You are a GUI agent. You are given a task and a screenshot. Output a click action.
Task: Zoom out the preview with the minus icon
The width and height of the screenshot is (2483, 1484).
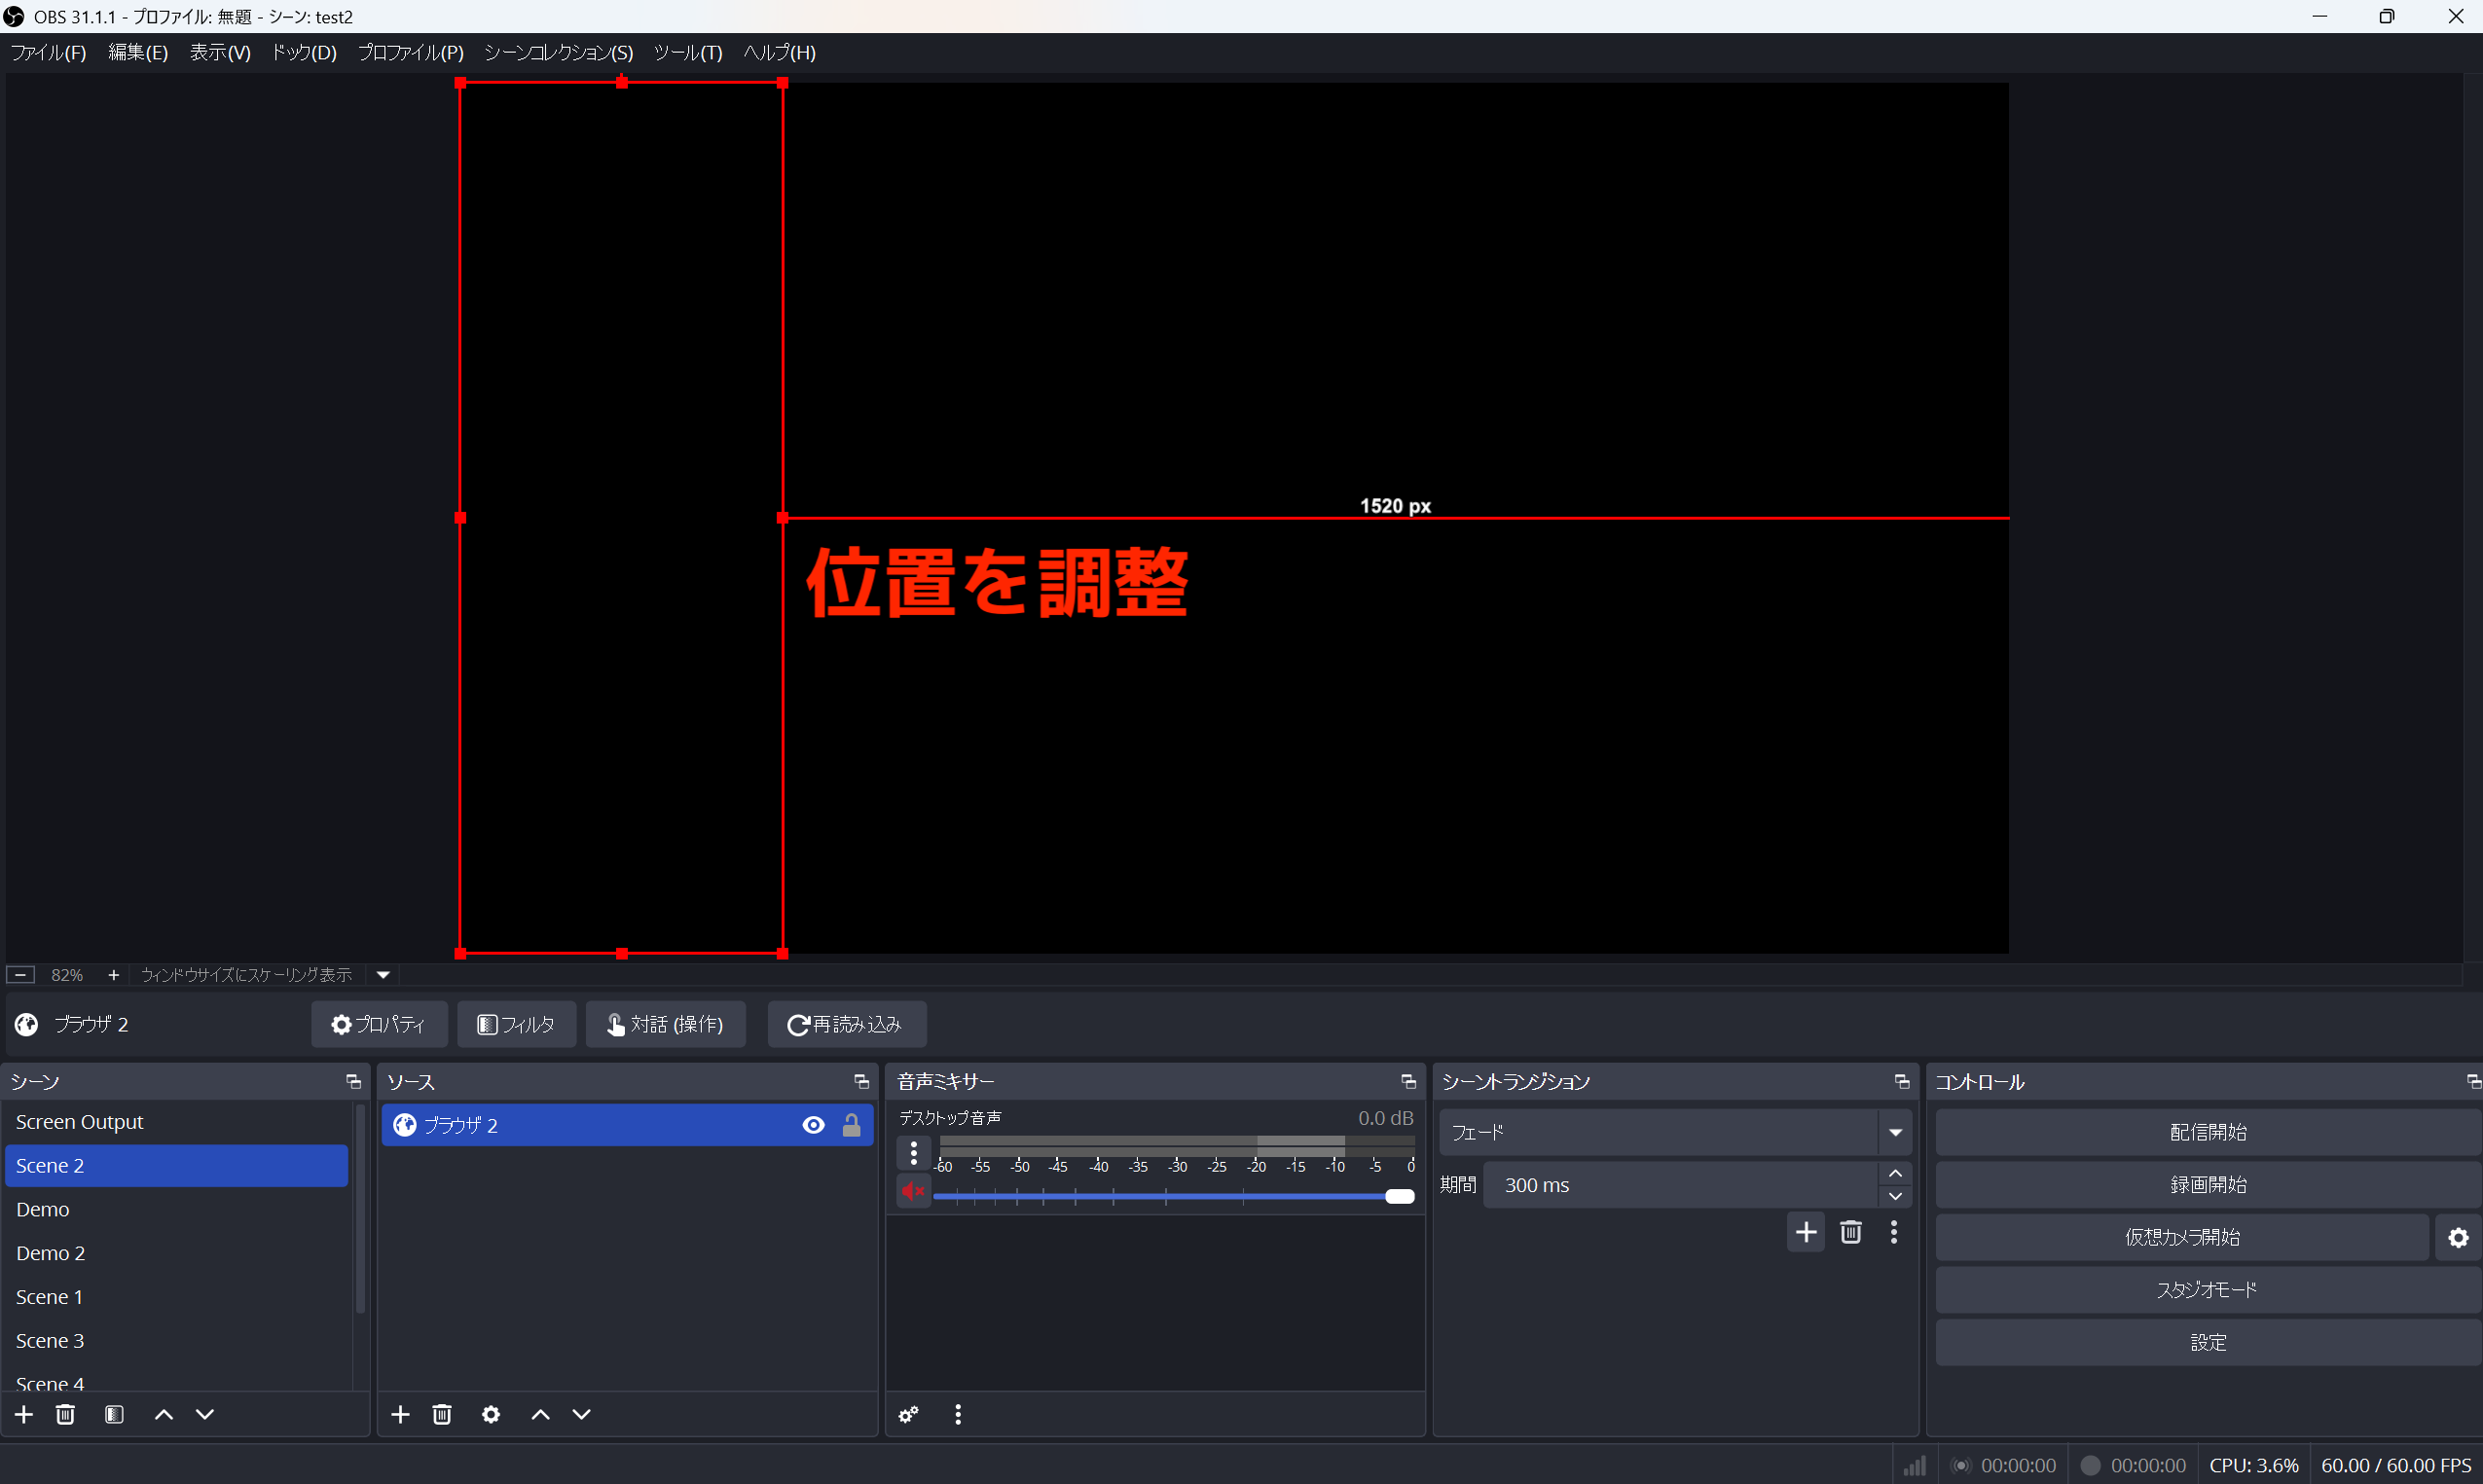coord(20,975)
